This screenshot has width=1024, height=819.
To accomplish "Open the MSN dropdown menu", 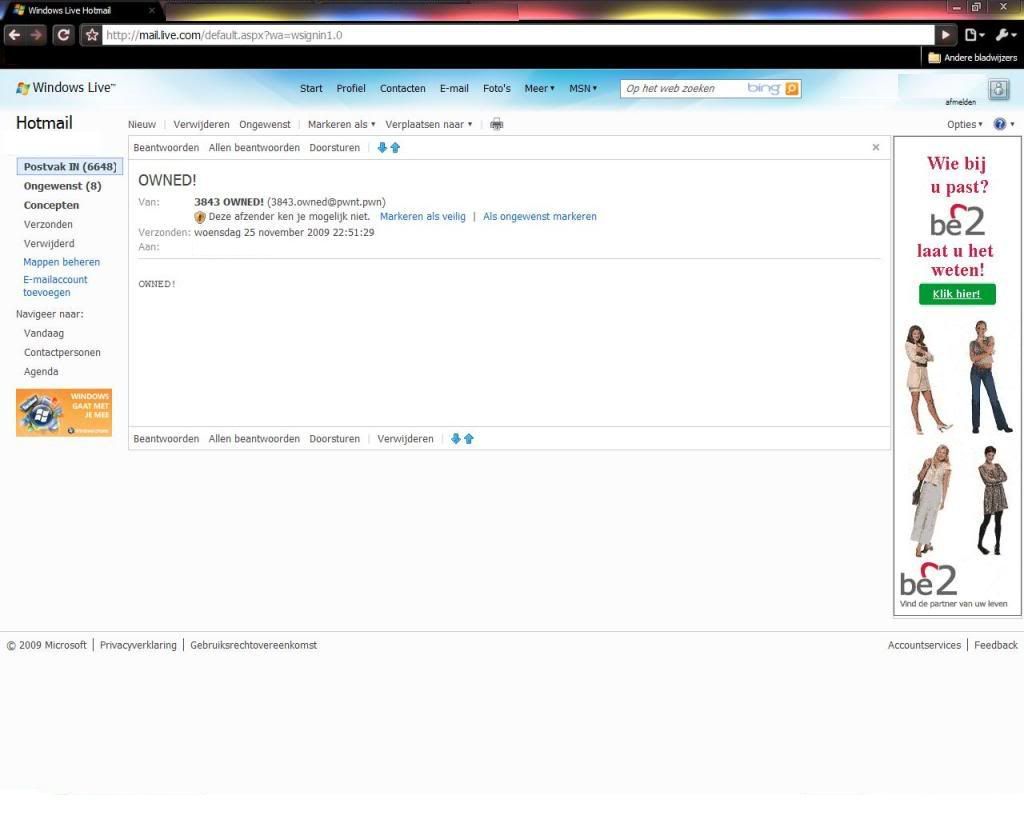I will [x=583, y=88].
